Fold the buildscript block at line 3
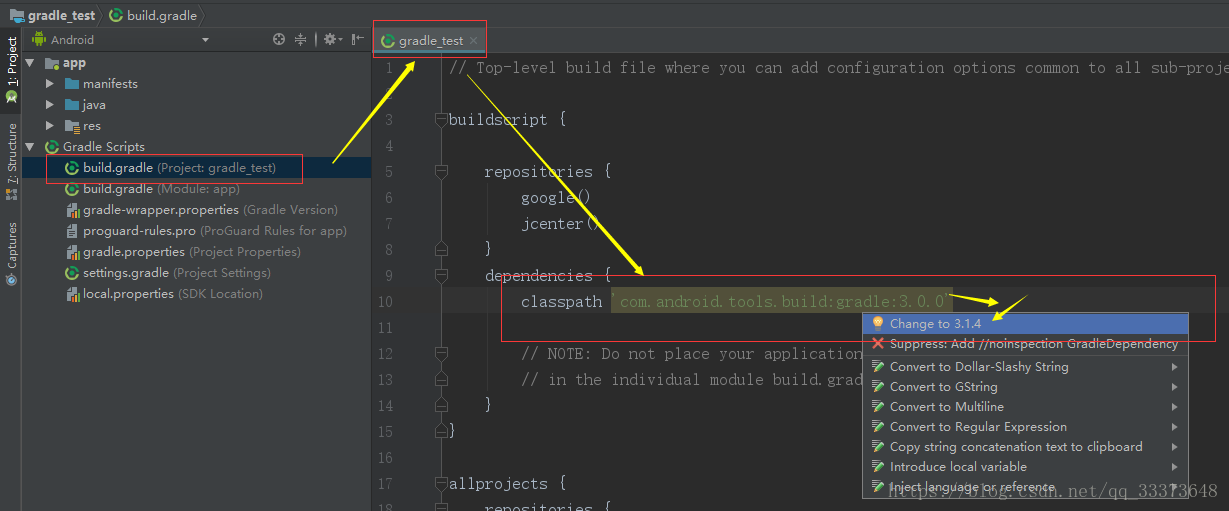Viewport: 1229px width, 511px height. point(440,120)
